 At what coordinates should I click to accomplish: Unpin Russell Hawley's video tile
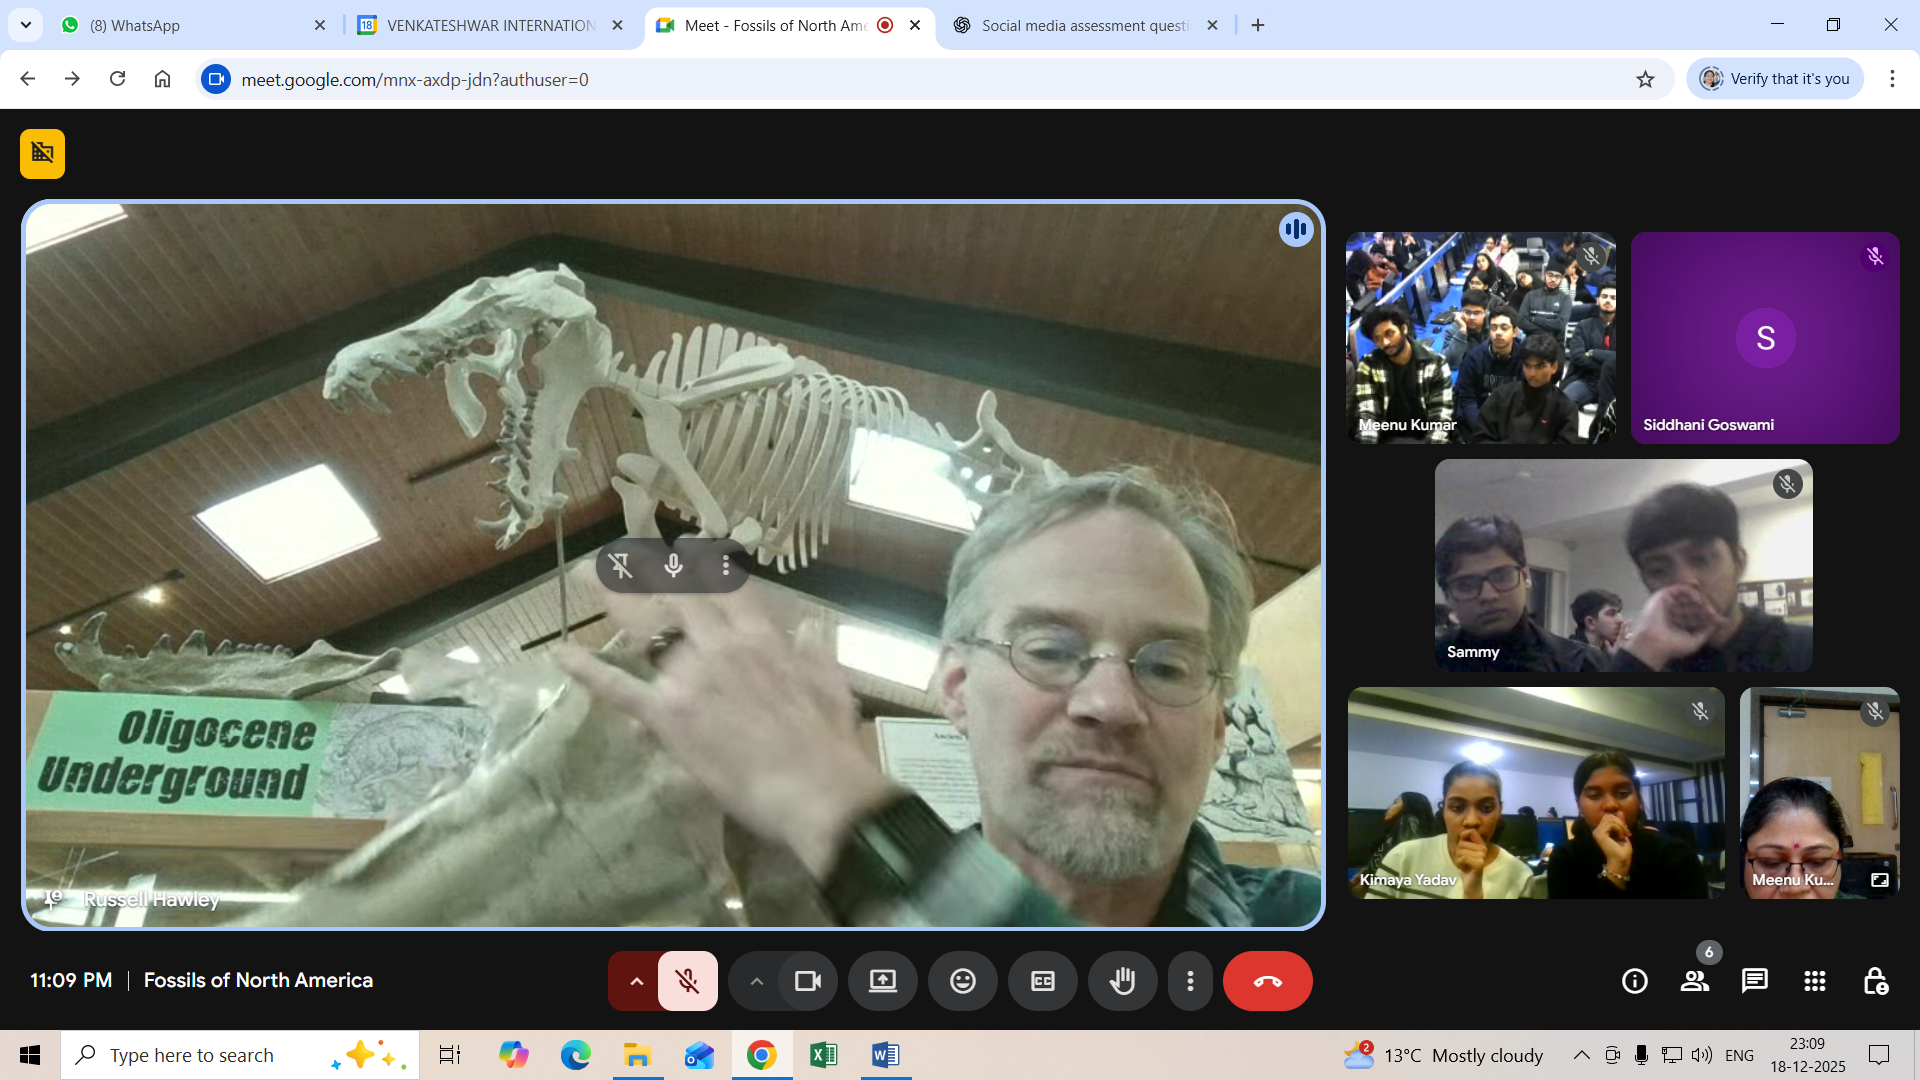pos(620,566)
